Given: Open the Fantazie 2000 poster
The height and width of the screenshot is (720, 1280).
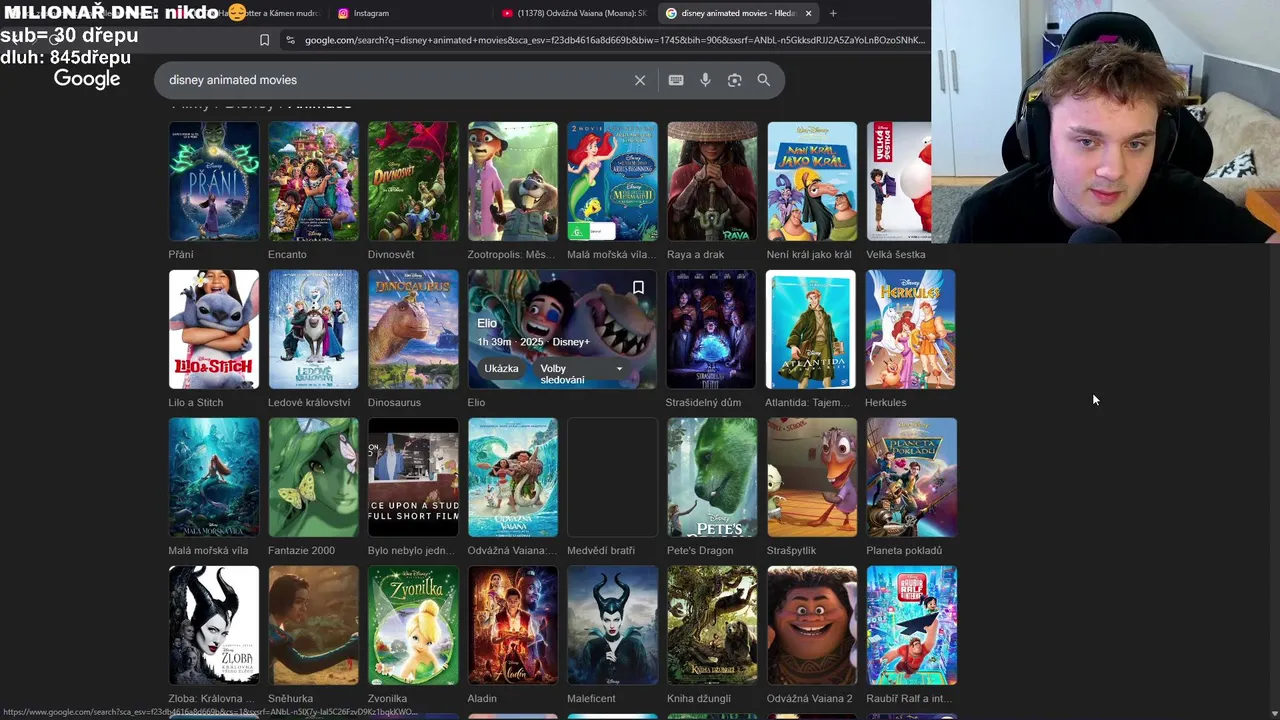Looking at the screenshot, I should (x=313, y=477).
